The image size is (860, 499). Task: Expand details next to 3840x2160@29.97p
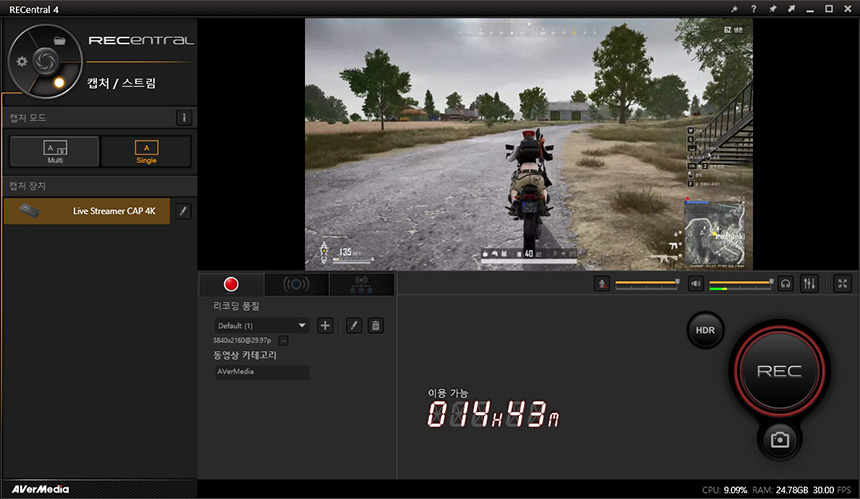point(283,341)
